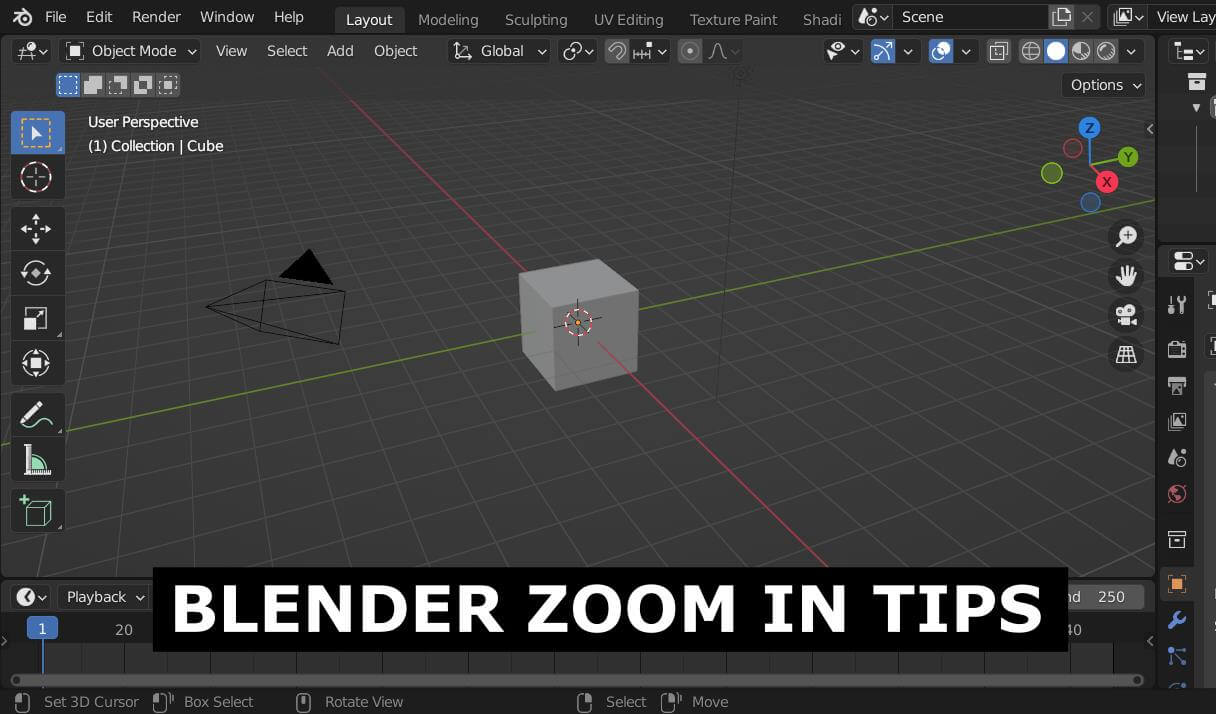Open the transform orientation dropdown showing Global
Image resolution: width=1216 pixels, height=714 pixels.
point(500,51)
